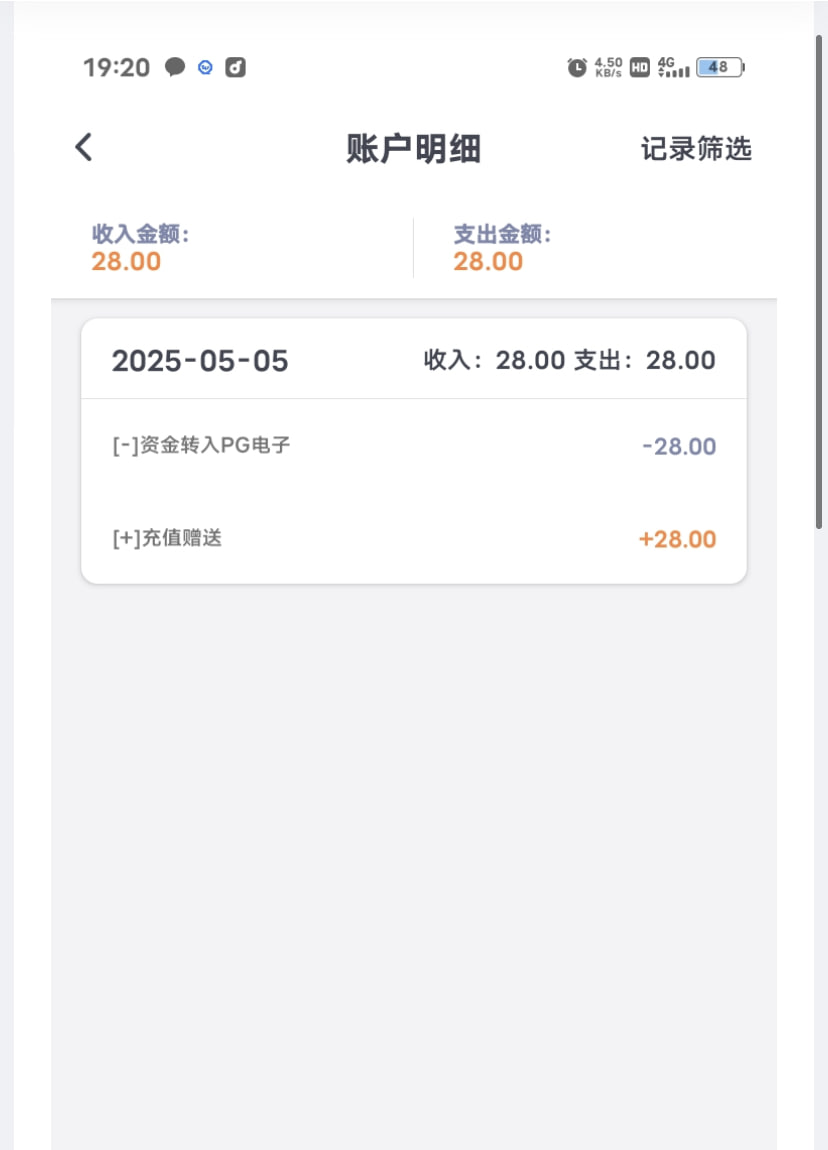Screen dimensions: 828x1150
Task: Click the chat bubble notification icon
Action: [x=175, y=67]
